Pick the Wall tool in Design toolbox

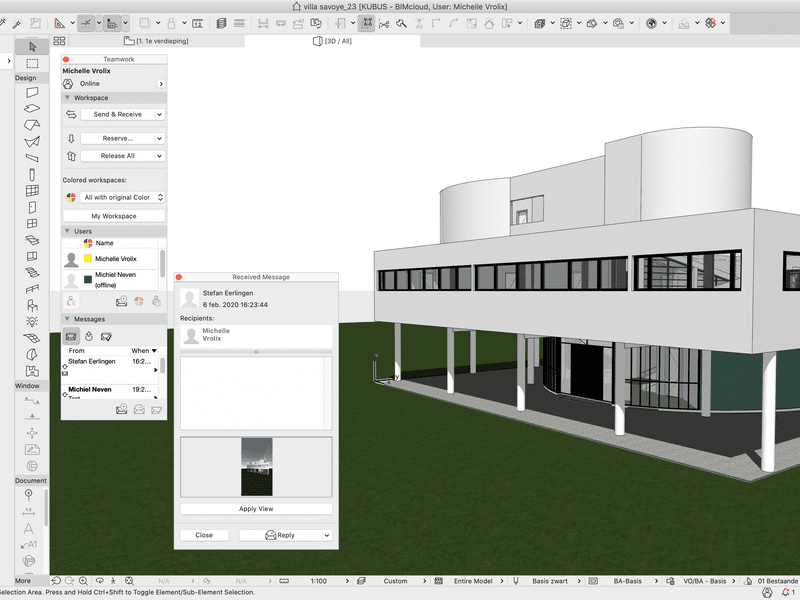tap(32, 92)
